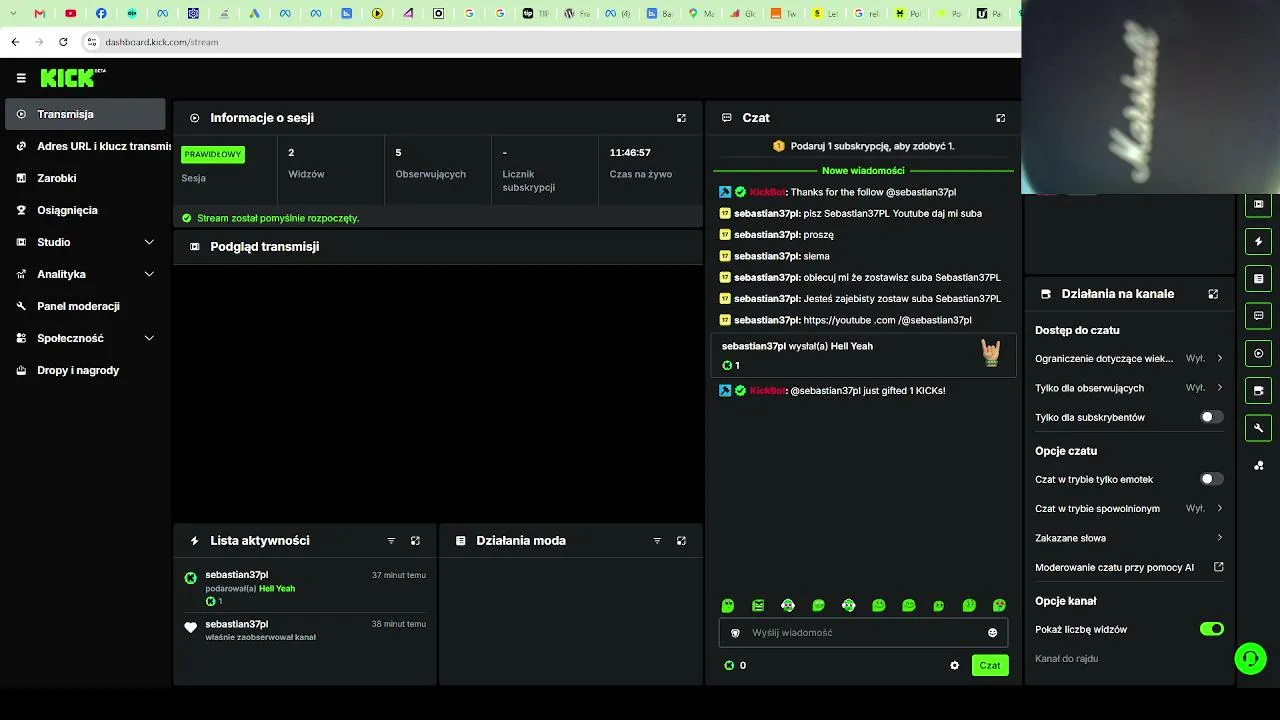
Task: Click the PRAWIDŁOWY session status badge
Action: click(x=213, y=155)
